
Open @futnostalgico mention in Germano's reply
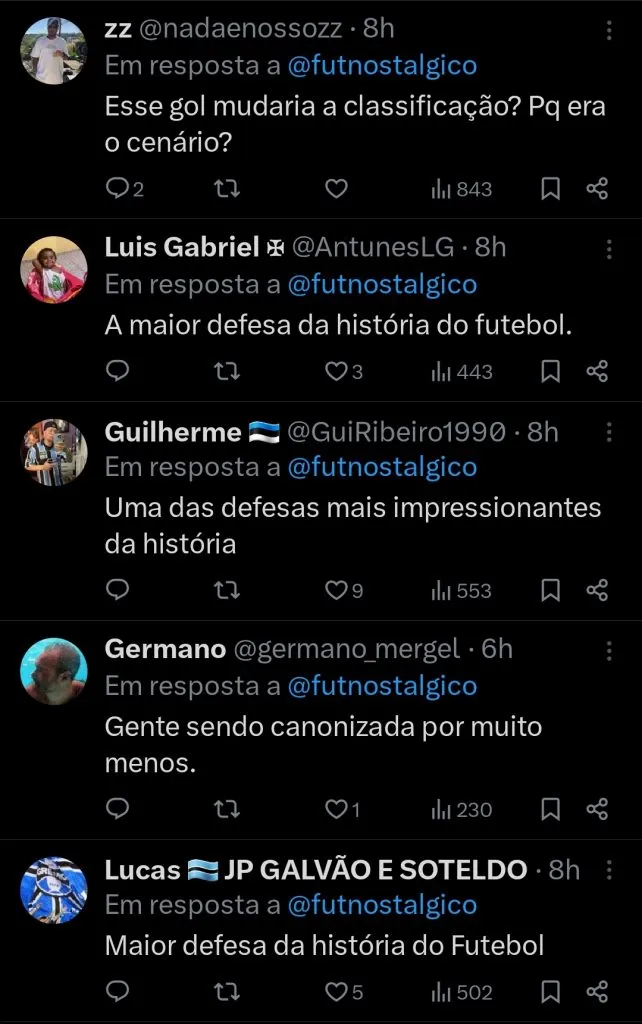coord(382,686)
